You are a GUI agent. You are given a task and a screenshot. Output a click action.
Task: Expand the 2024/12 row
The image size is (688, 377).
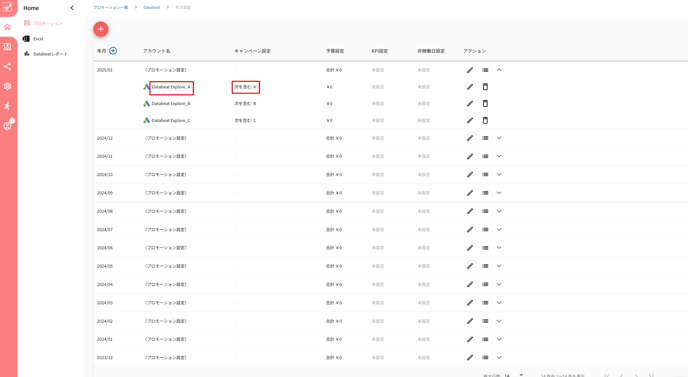[499, 138]
